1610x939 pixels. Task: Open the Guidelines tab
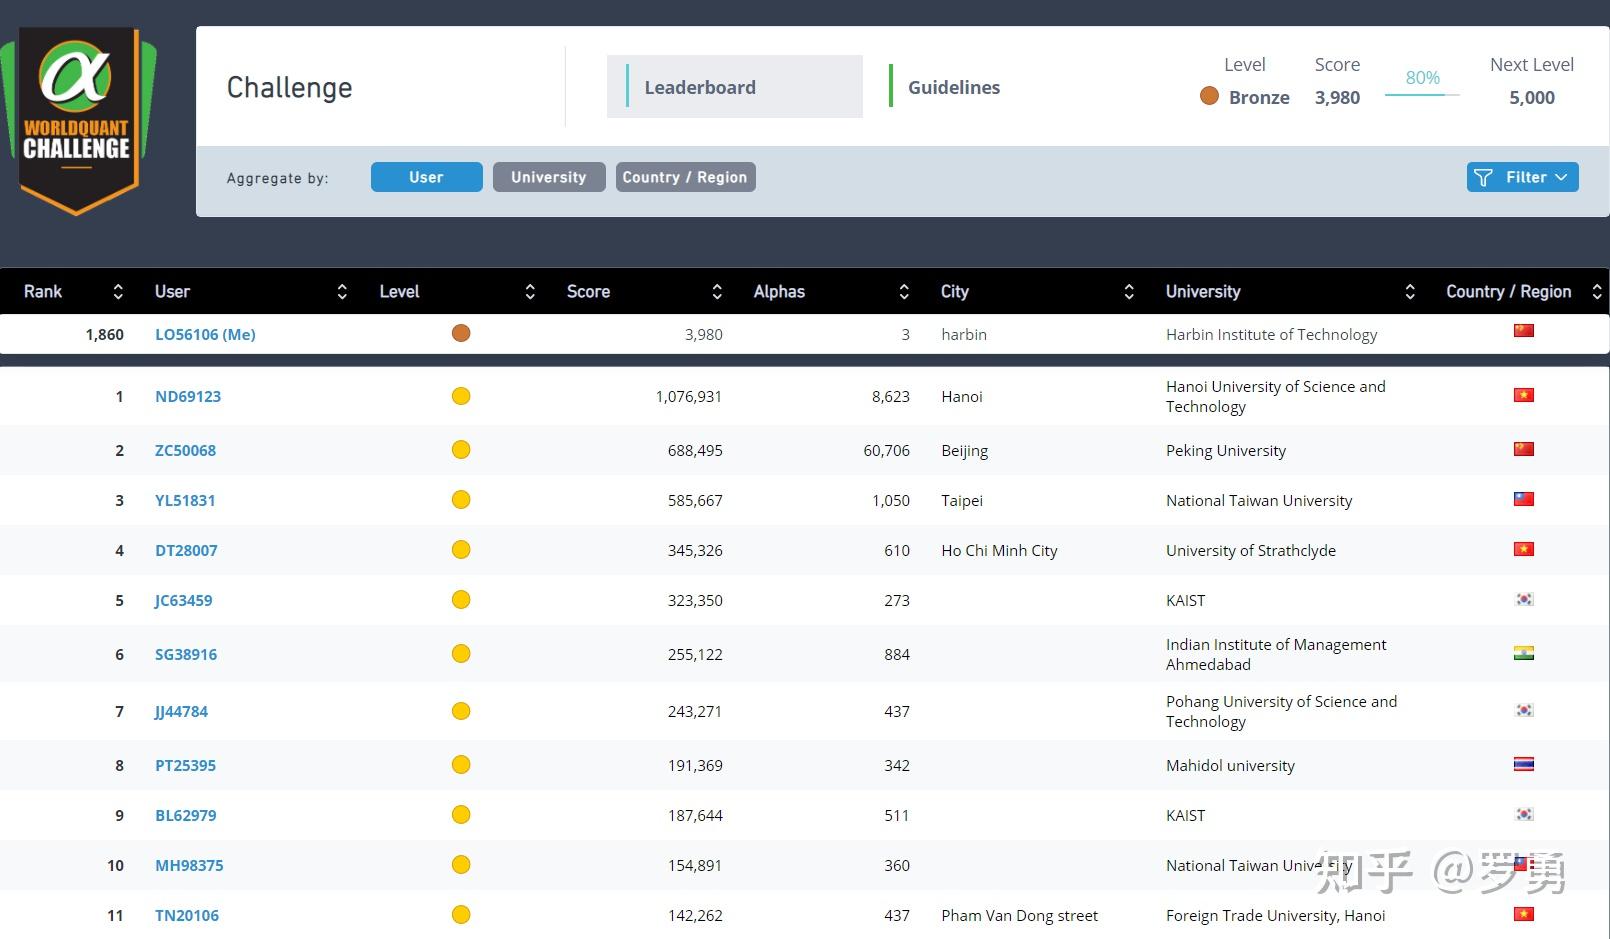click(x=953, y=87)
